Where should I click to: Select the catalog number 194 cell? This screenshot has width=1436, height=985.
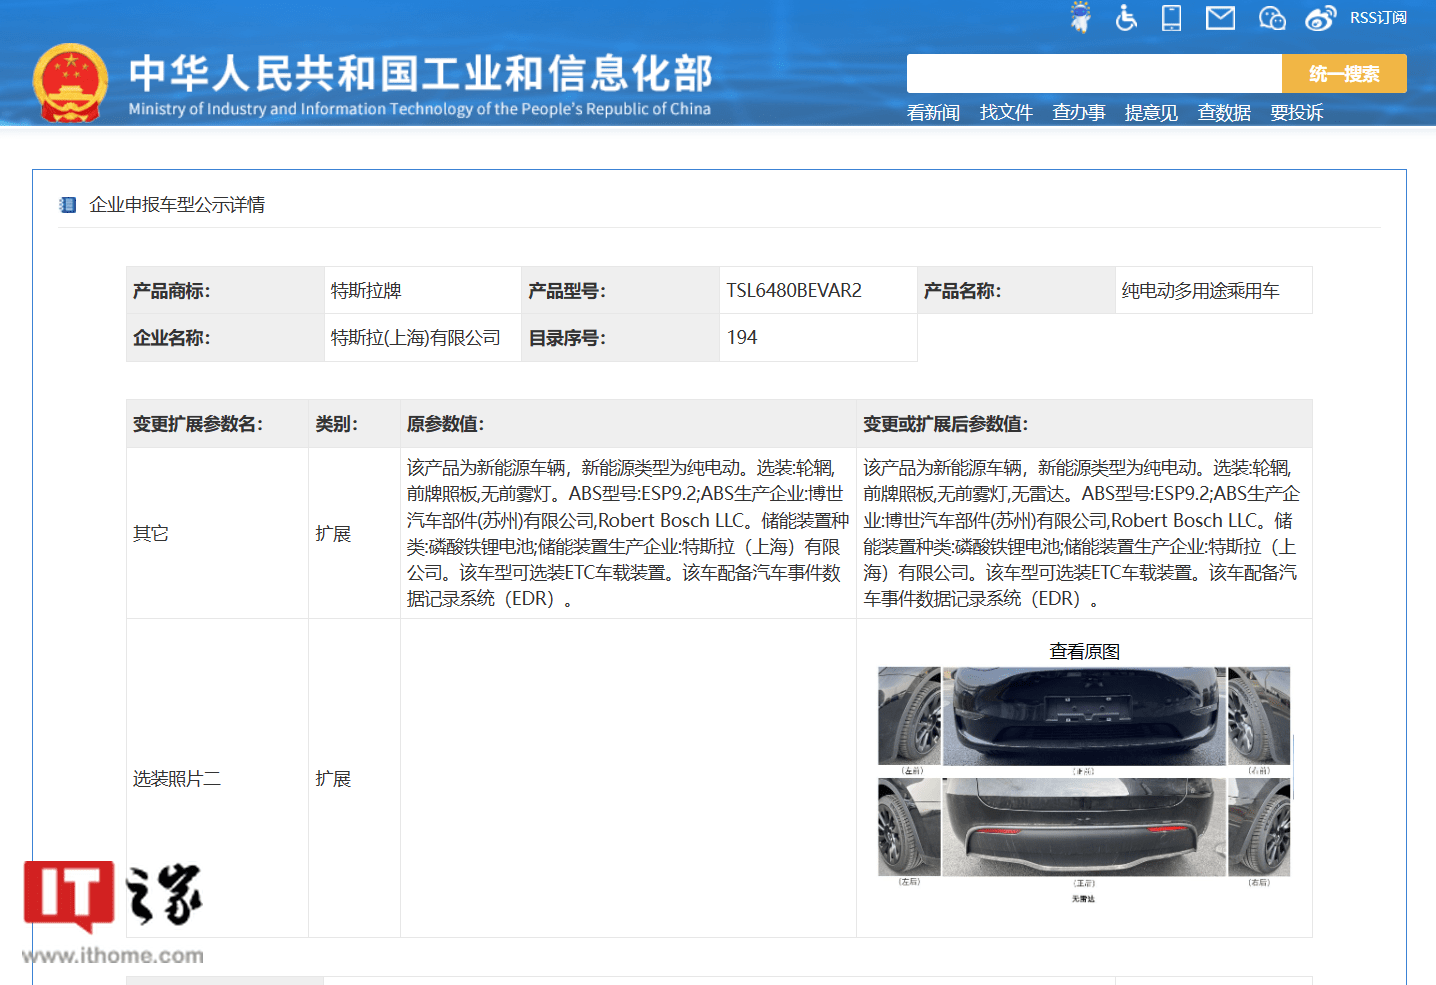[818, 338]
